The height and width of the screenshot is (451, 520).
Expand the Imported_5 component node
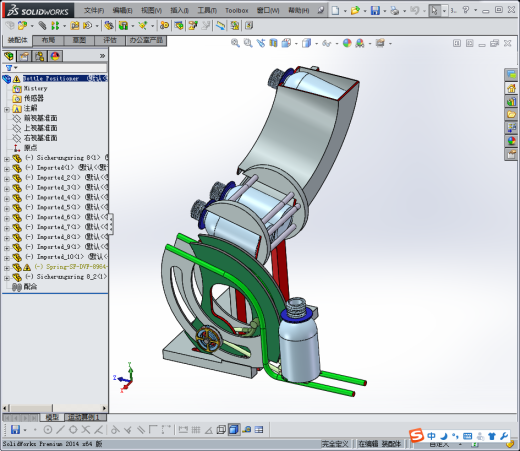tap(7, 209)
